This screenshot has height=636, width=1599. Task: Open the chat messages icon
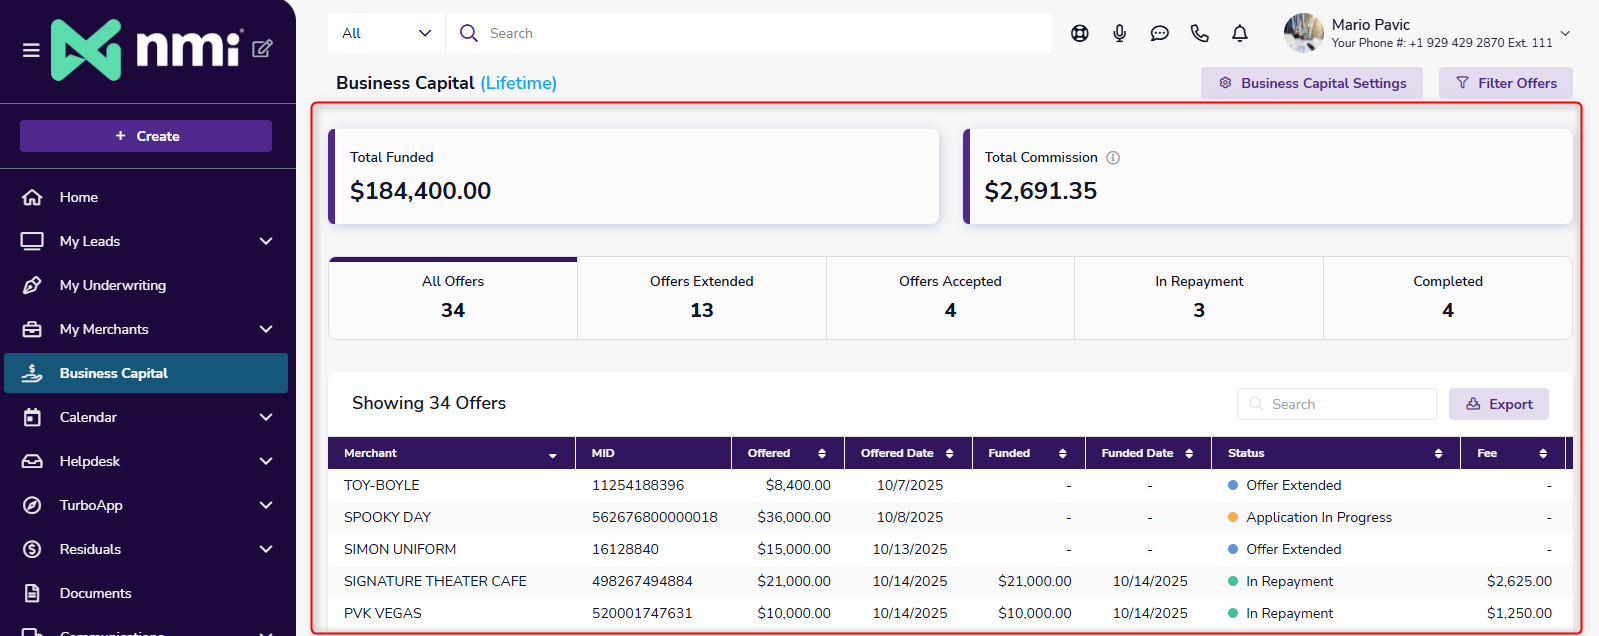(x=1159, y=33)
